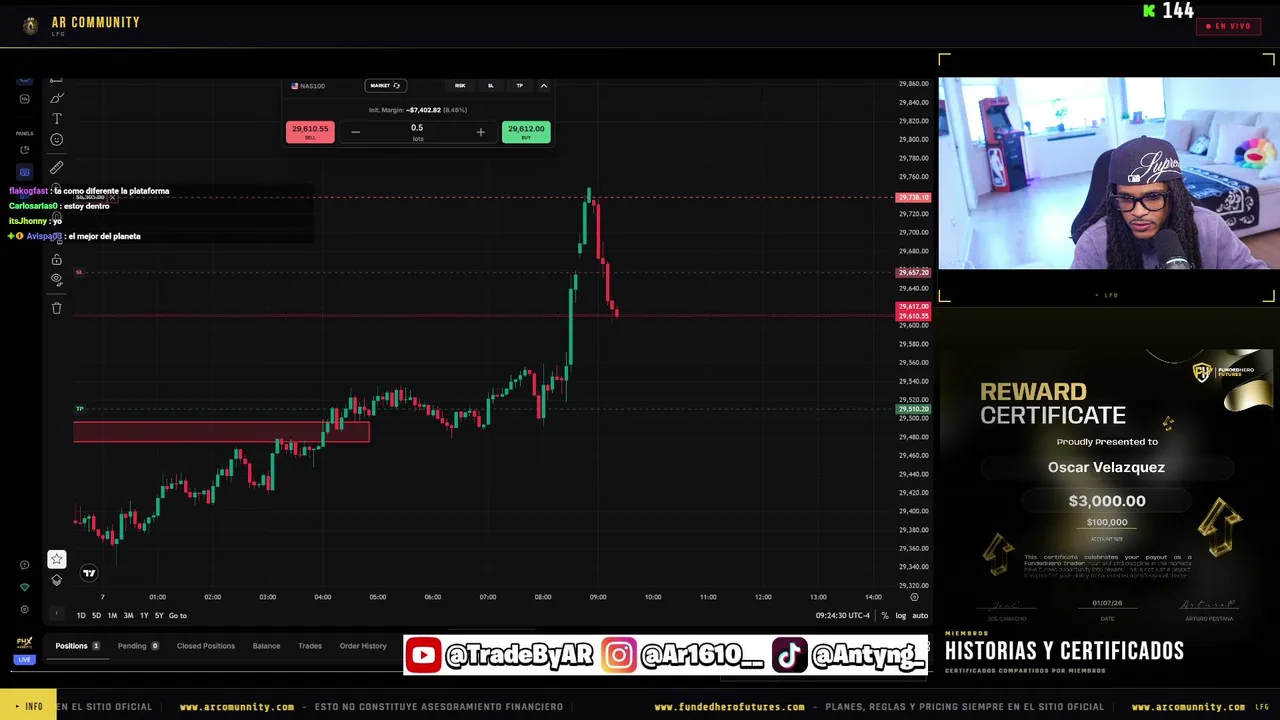This screenshot has height=720, width=1280.
Task: Lock all drawings with padlock icon
Action: coord(57,260)
